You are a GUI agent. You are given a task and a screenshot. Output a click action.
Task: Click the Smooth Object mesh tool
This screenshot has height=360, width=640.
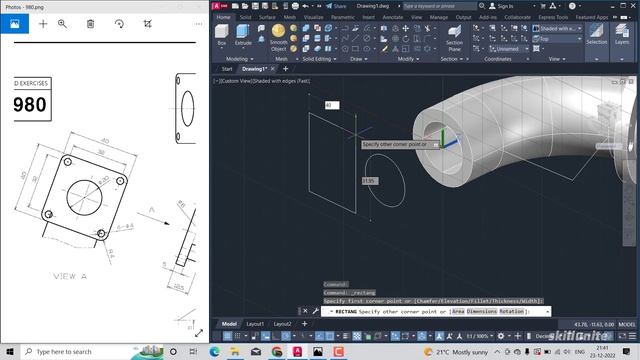click(x=278, y=37)
